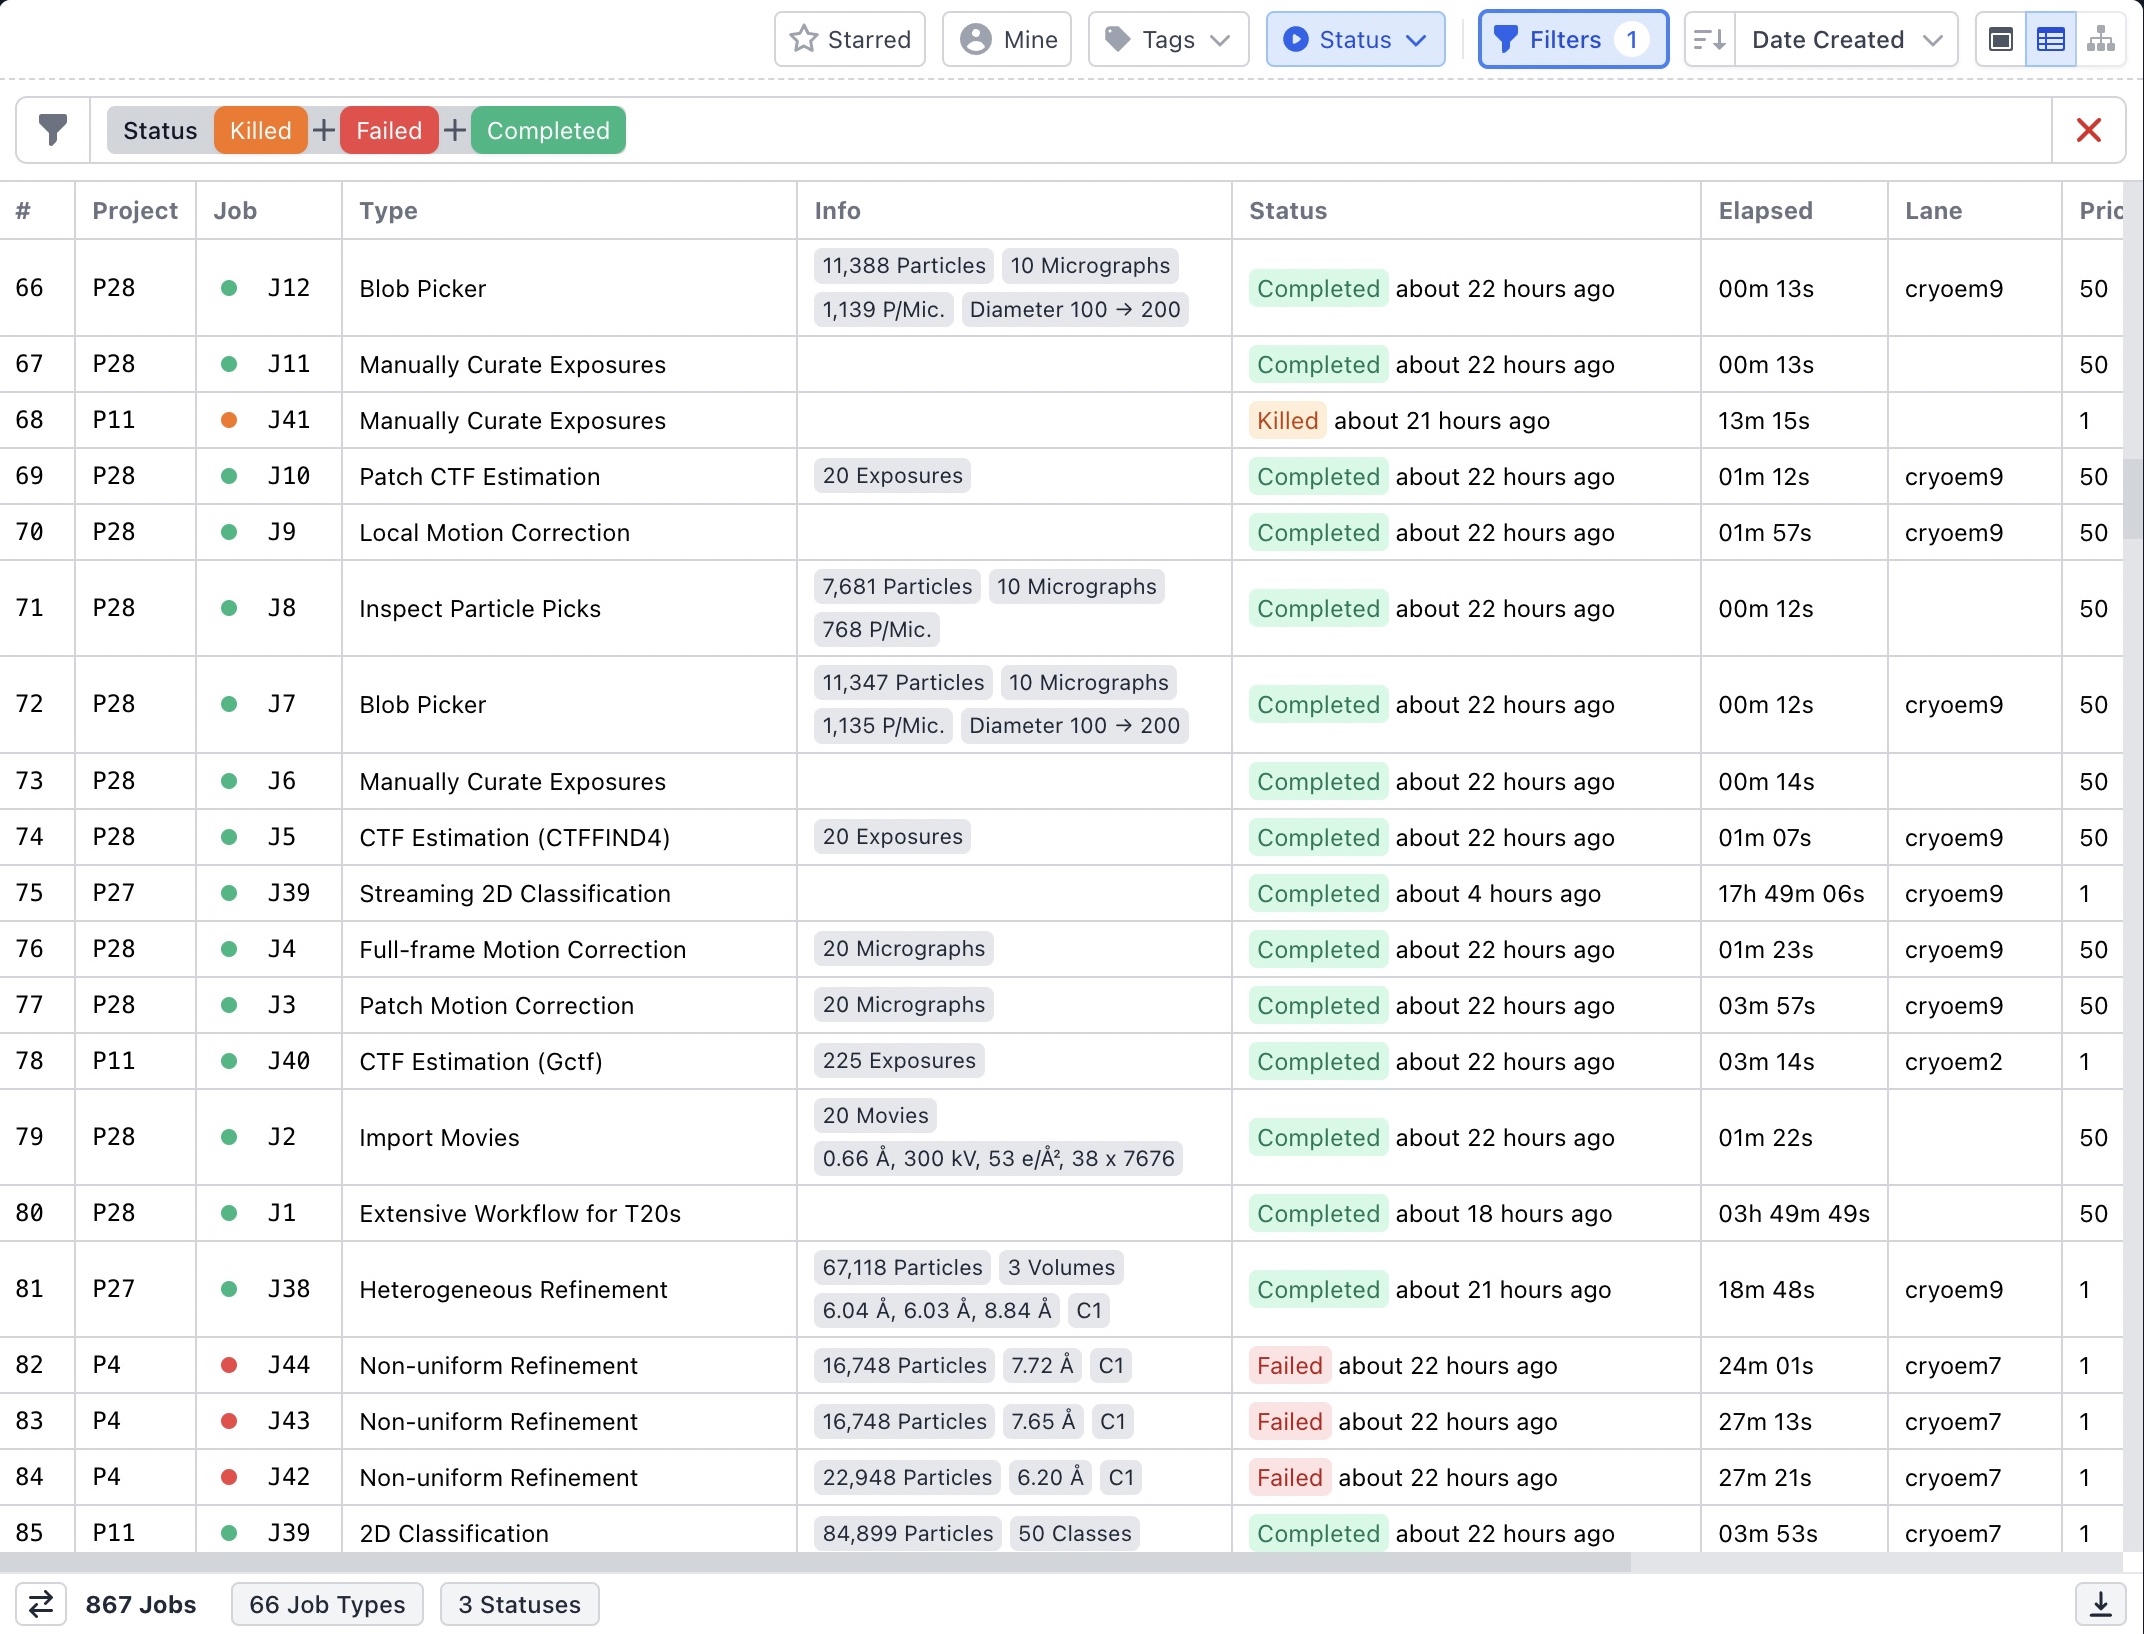
Task: Click the '11,388 Particles' info tag
Action: pyautogui.click(x=904, y=266)
